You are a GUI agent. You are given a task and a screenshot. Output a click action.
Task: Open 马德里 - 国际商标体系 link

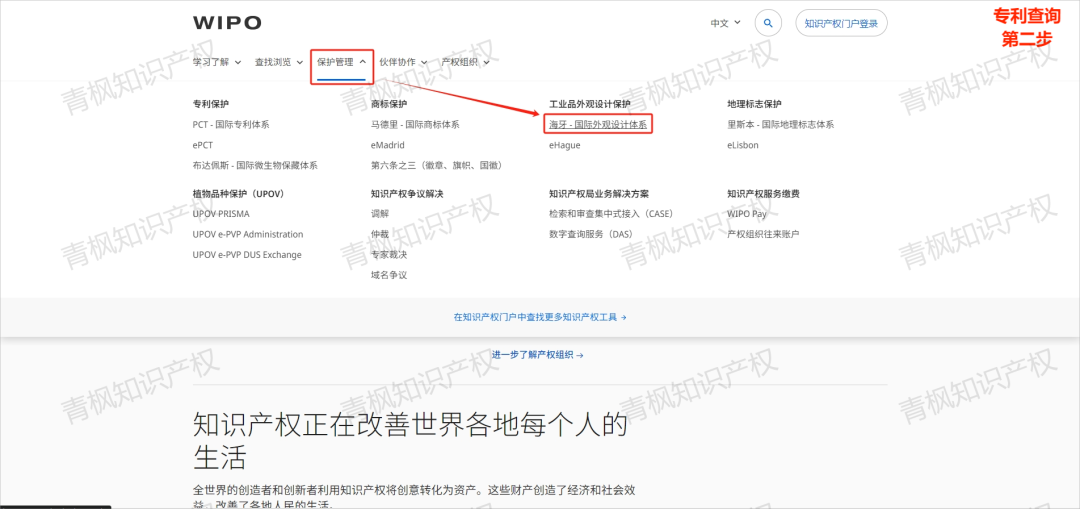coord(415,125)
